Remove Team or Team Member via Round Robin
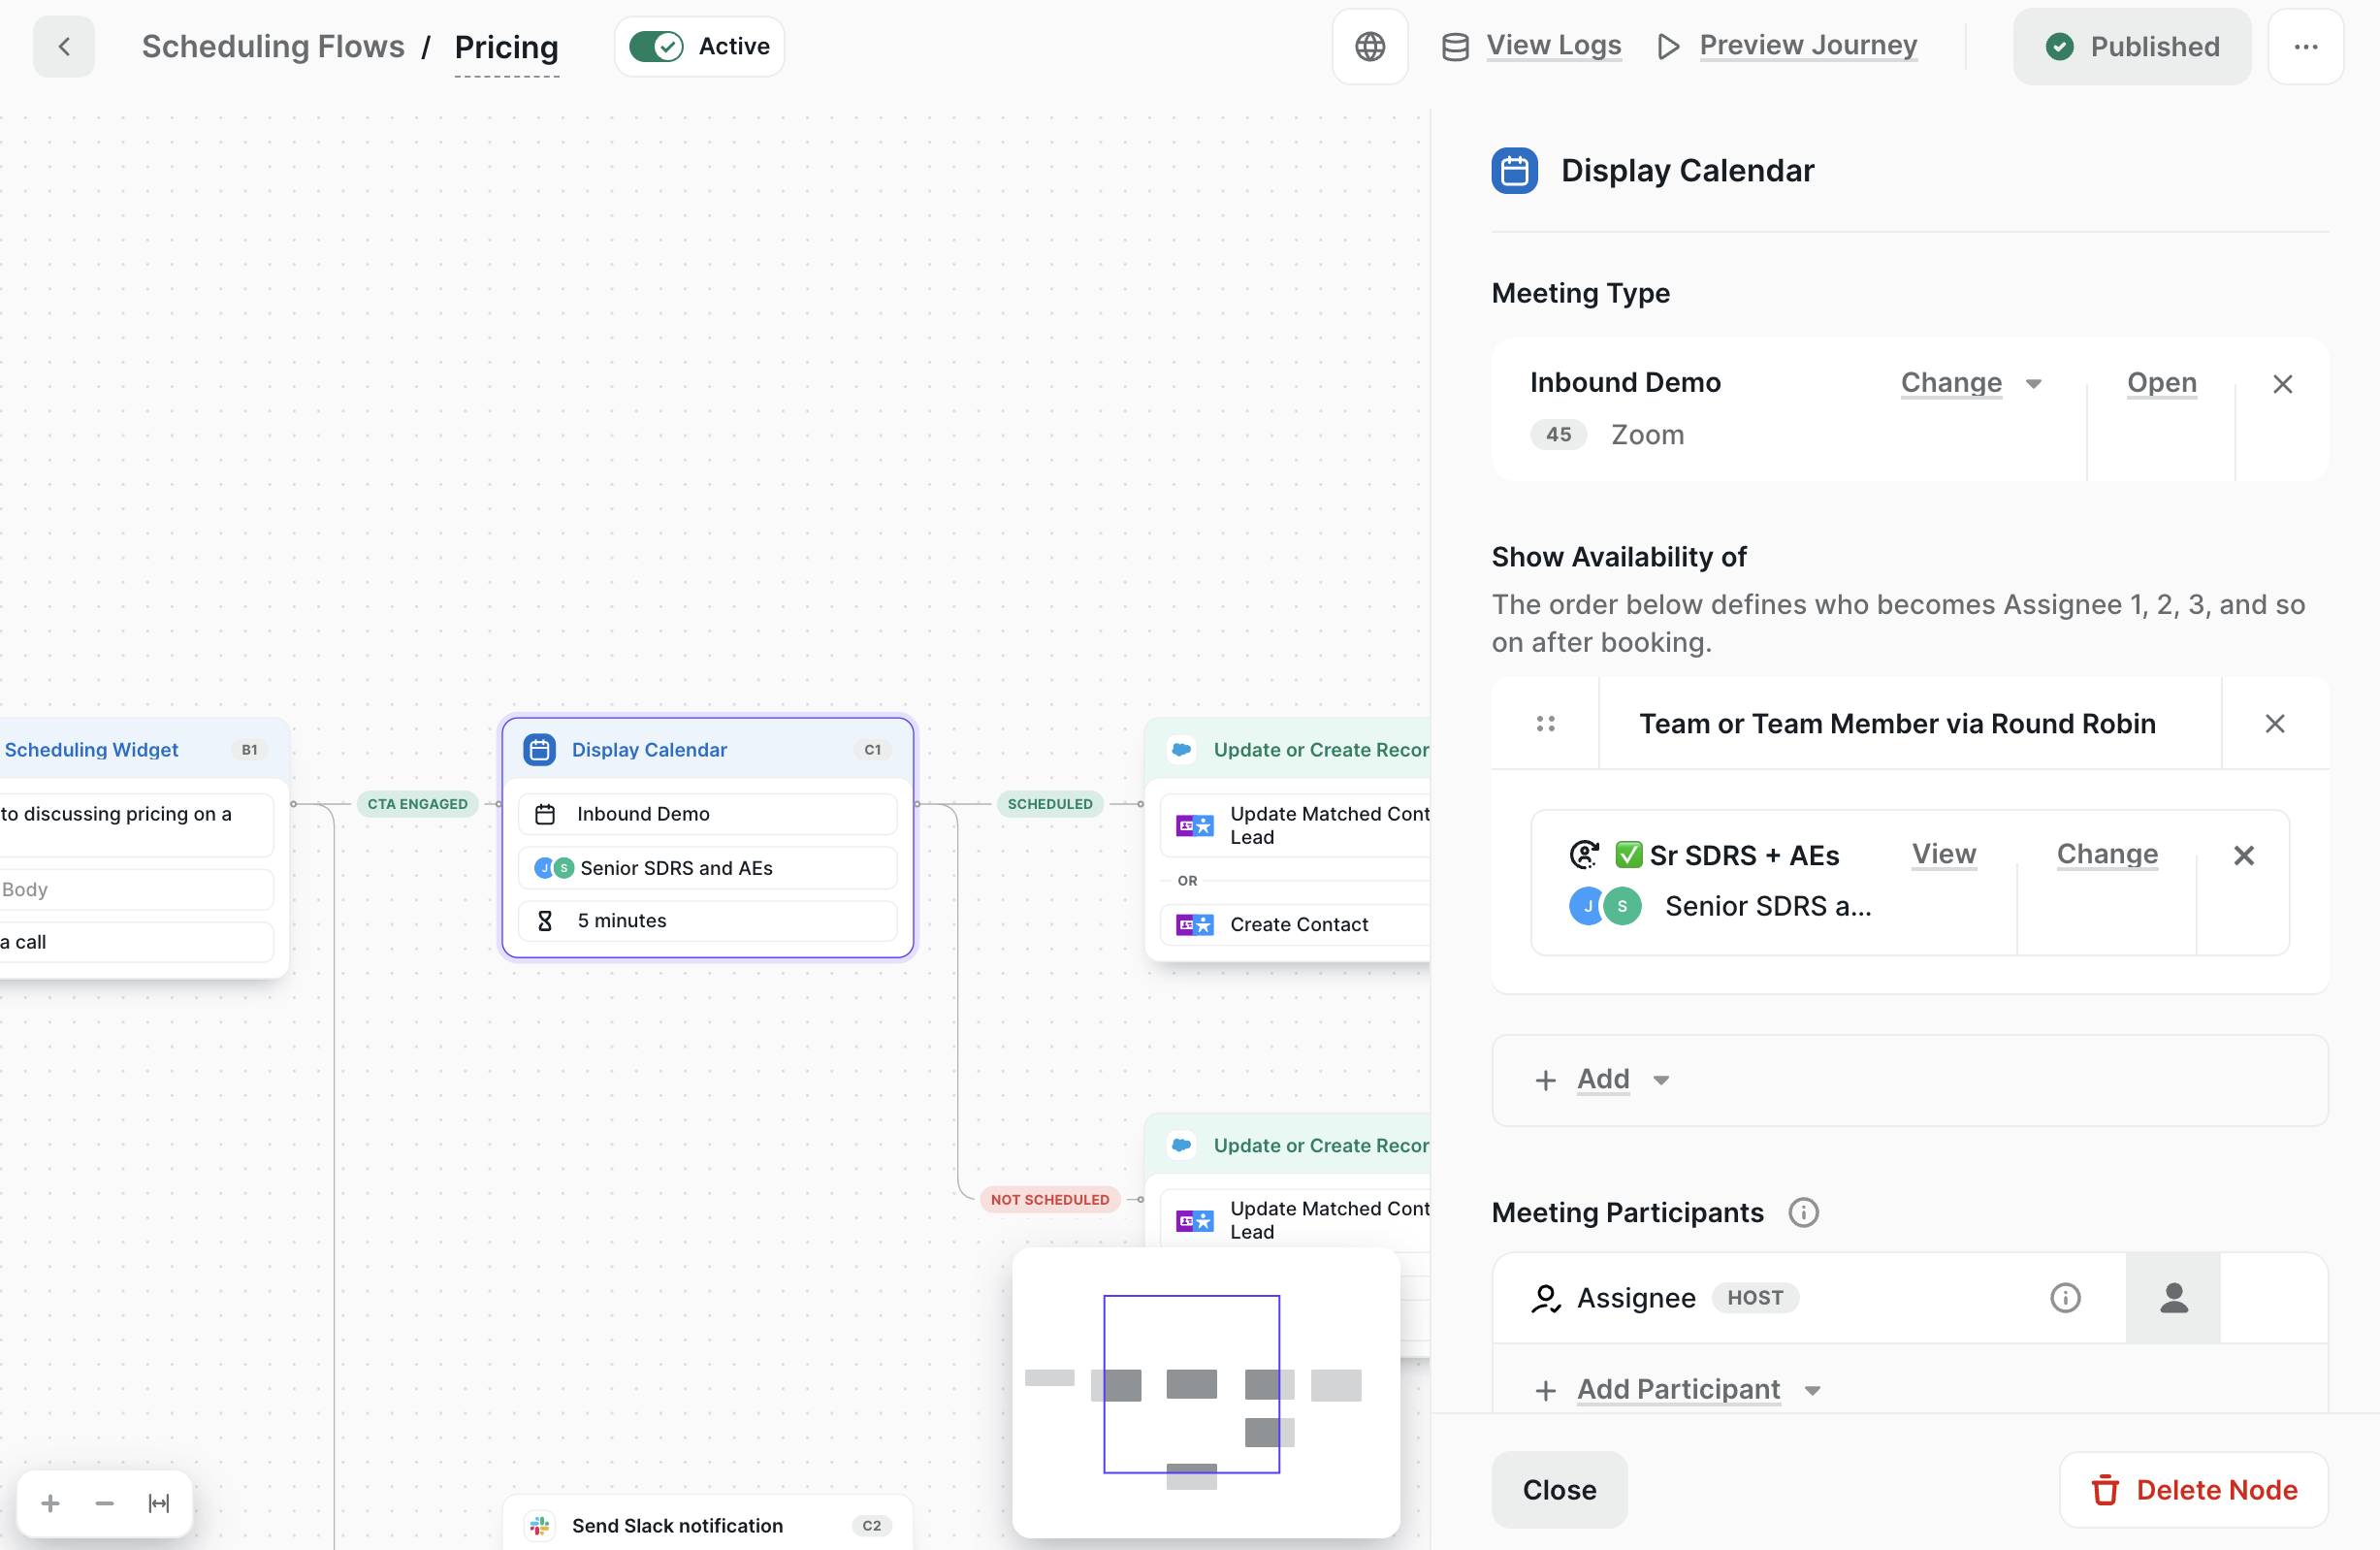Image resolution: width=2380 pixels, height=1550 pixels. (2275, 724)
